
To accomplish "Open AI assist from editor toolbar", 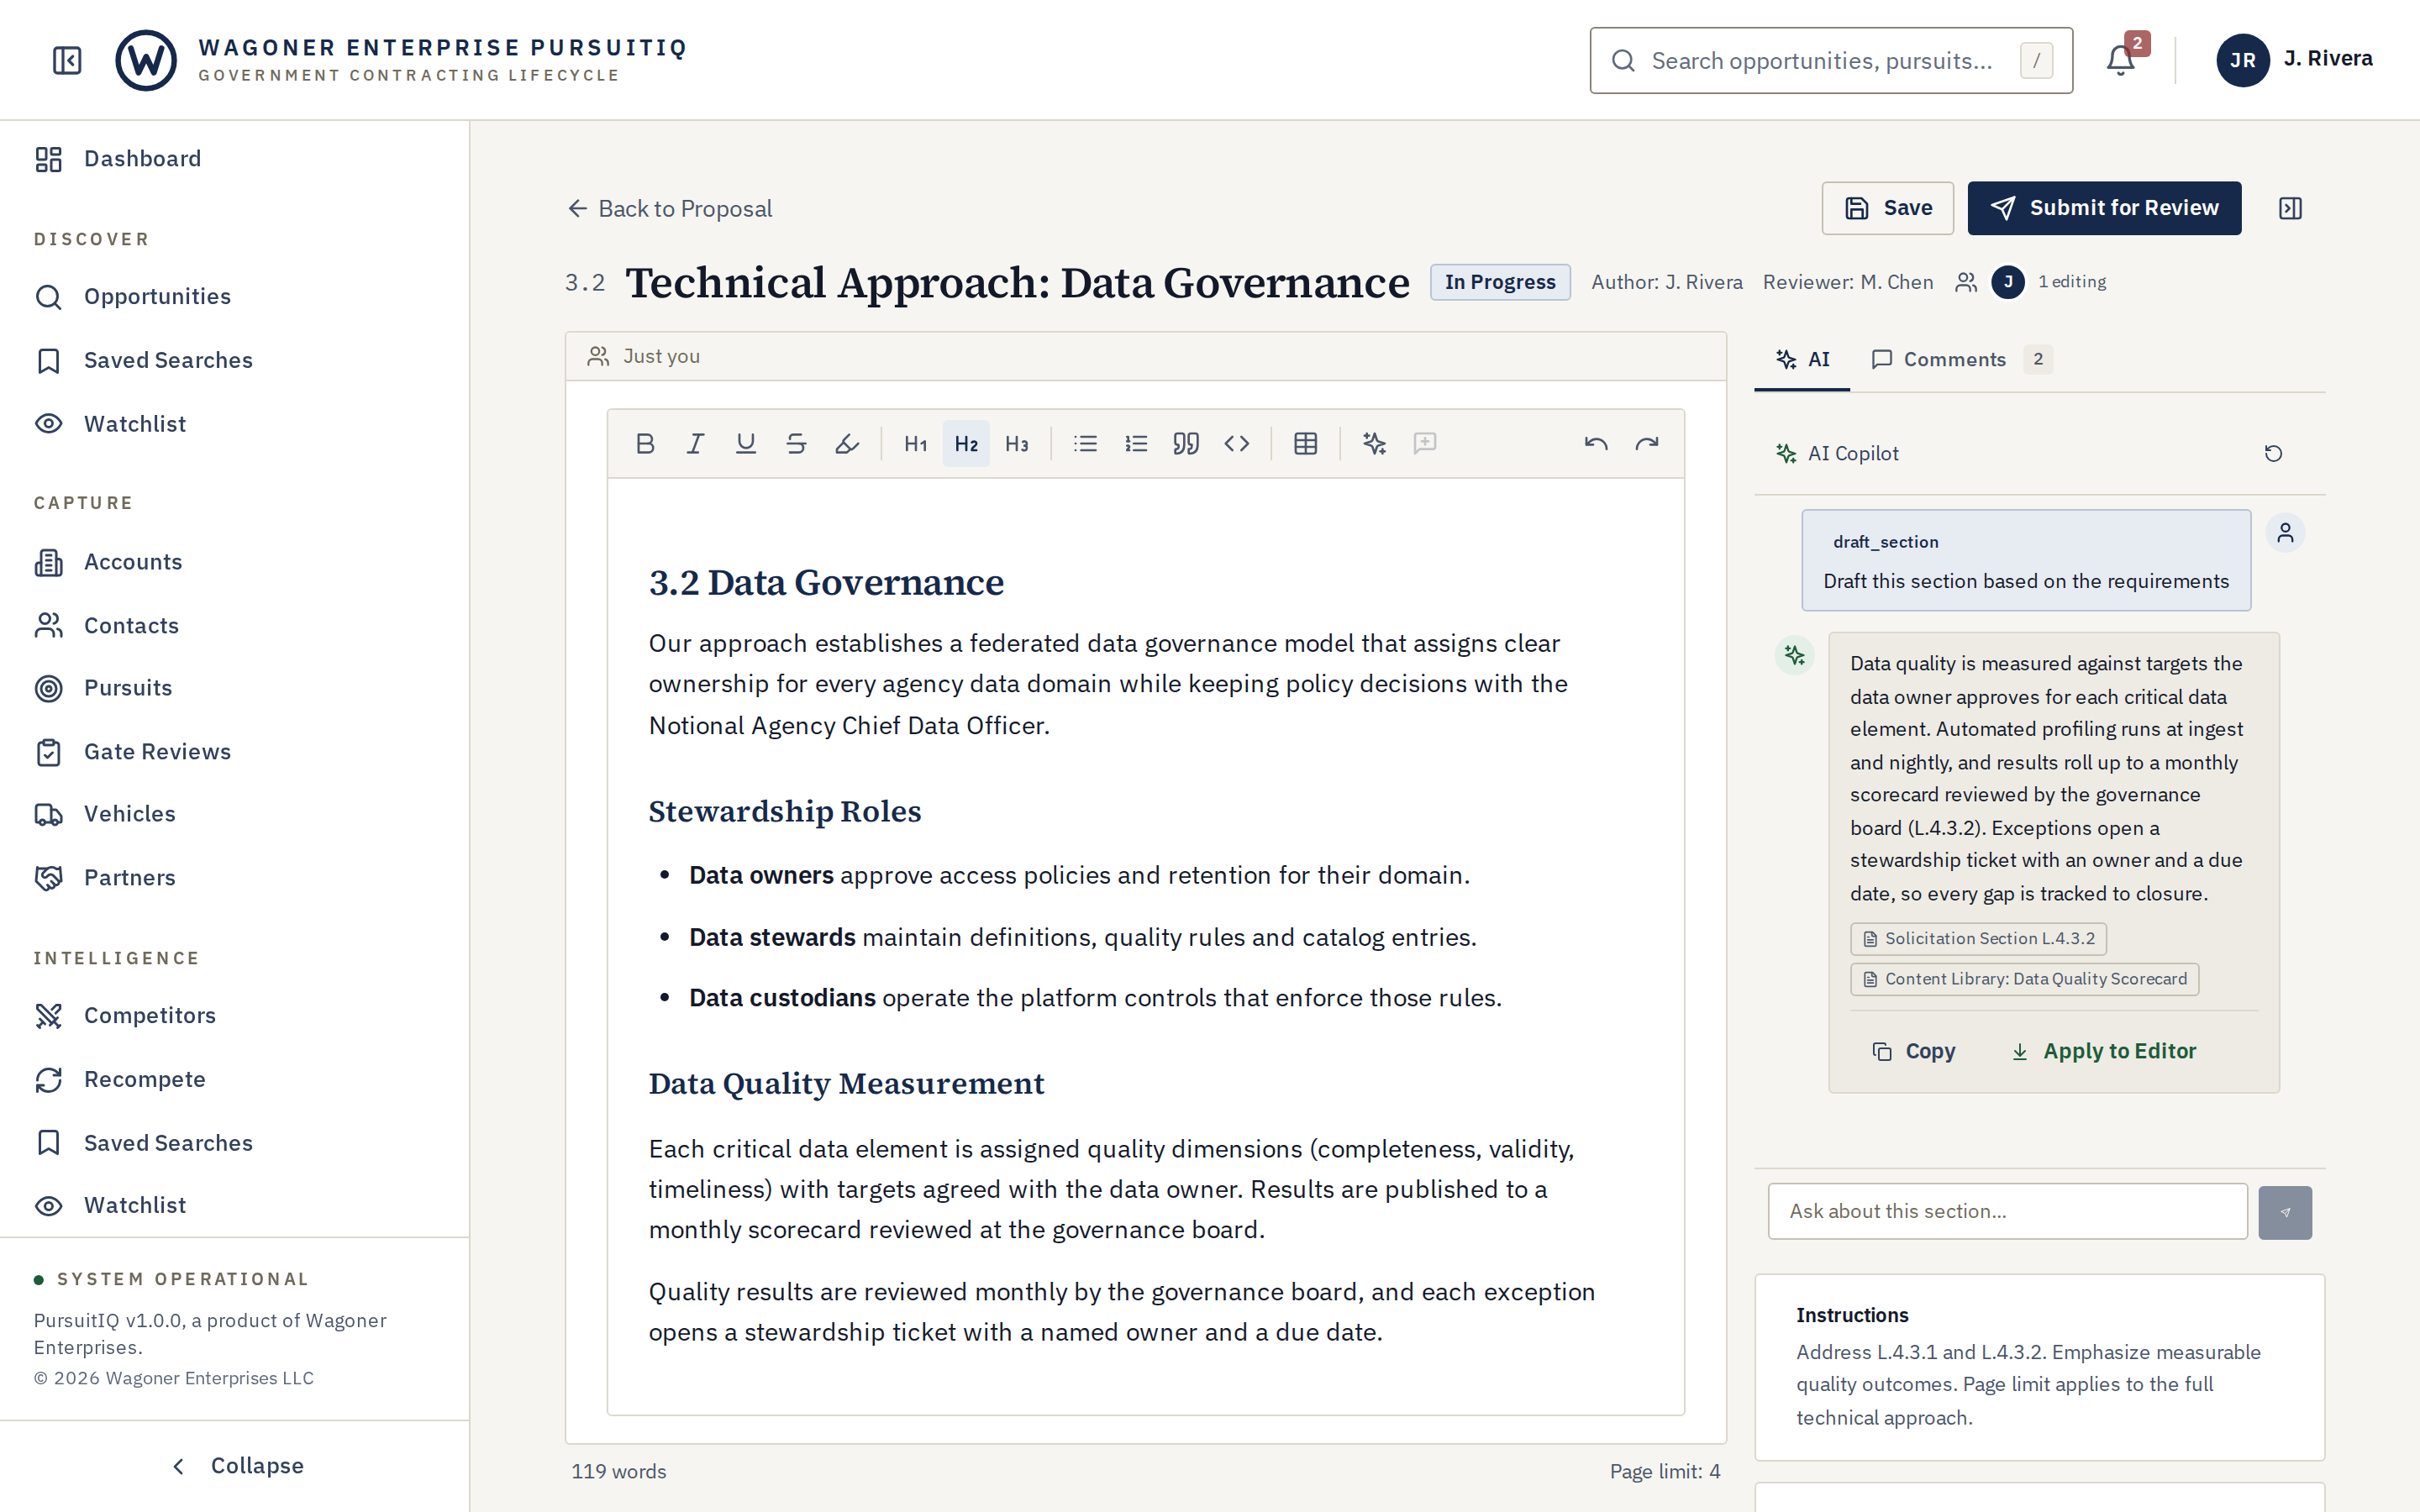I will click(1374, 443).
